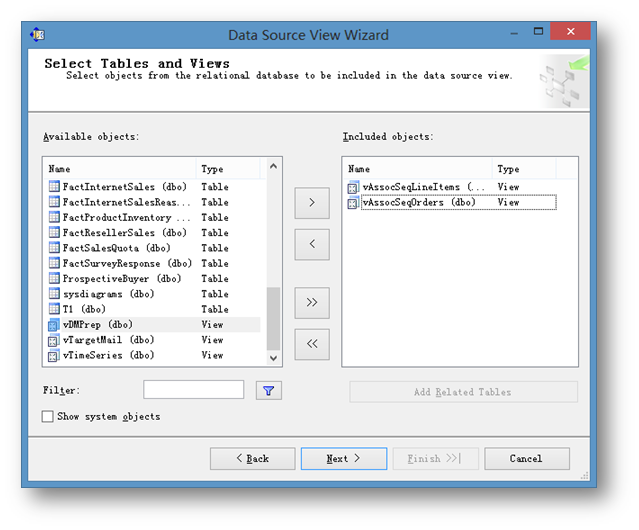
Task: Click the table icon beside ProspectiveBuyer (dbo)
Action: pos(54,278)
